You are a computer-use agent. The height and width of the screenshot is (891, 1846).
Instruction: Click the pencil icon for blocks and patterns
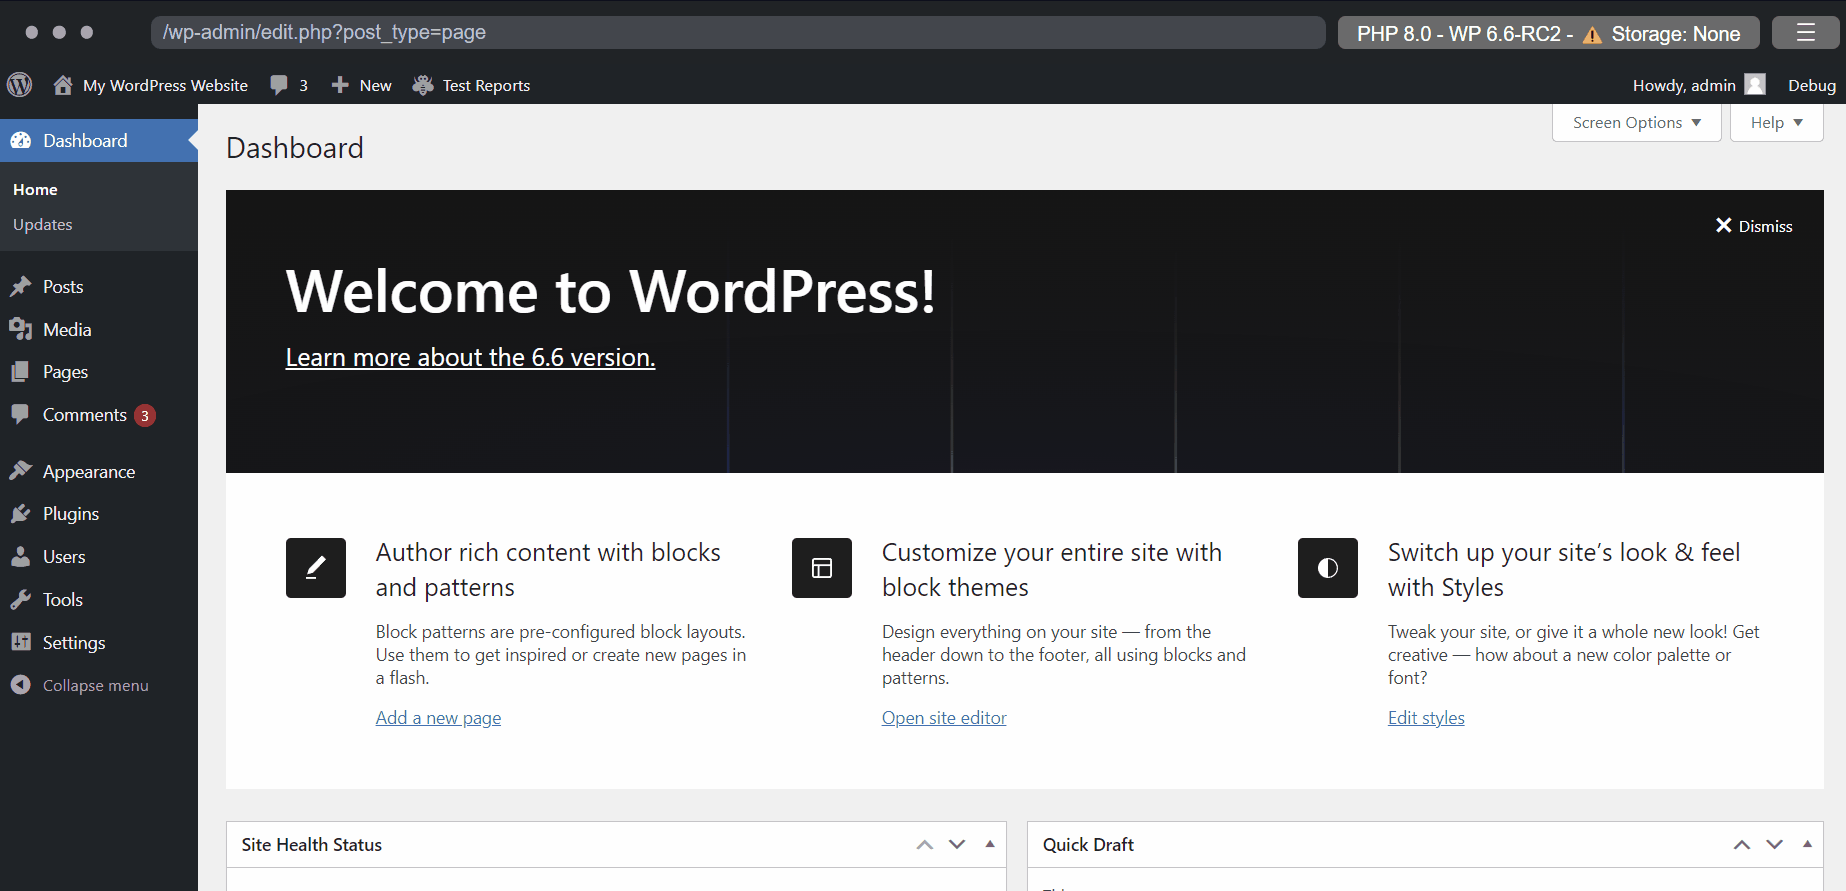coord(316,568)
